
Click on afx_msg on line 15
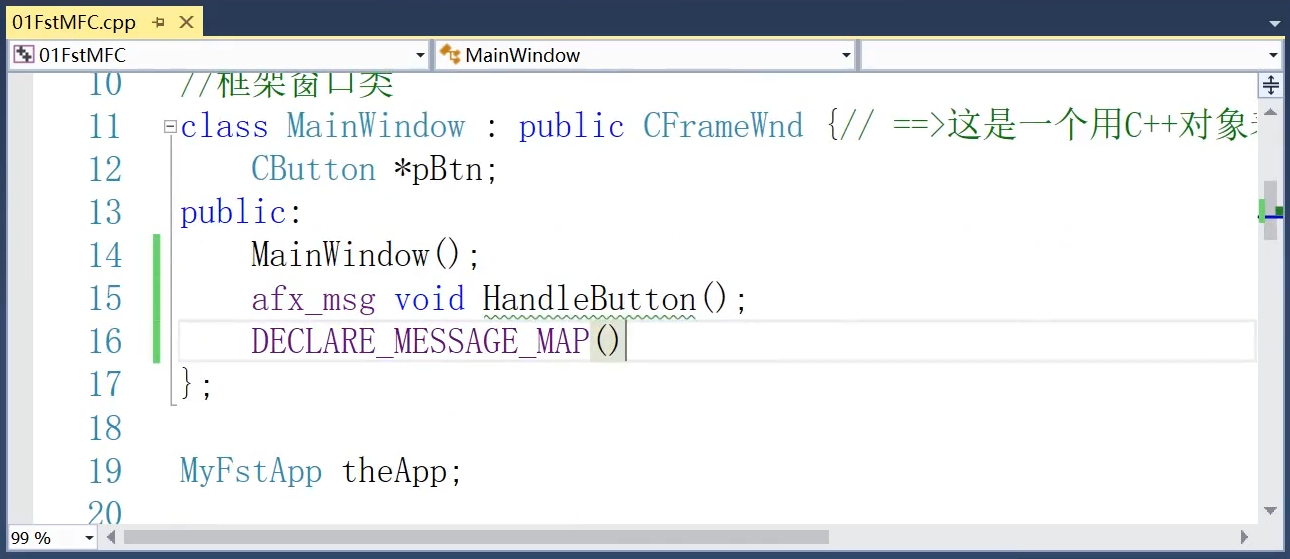[313, 298]
